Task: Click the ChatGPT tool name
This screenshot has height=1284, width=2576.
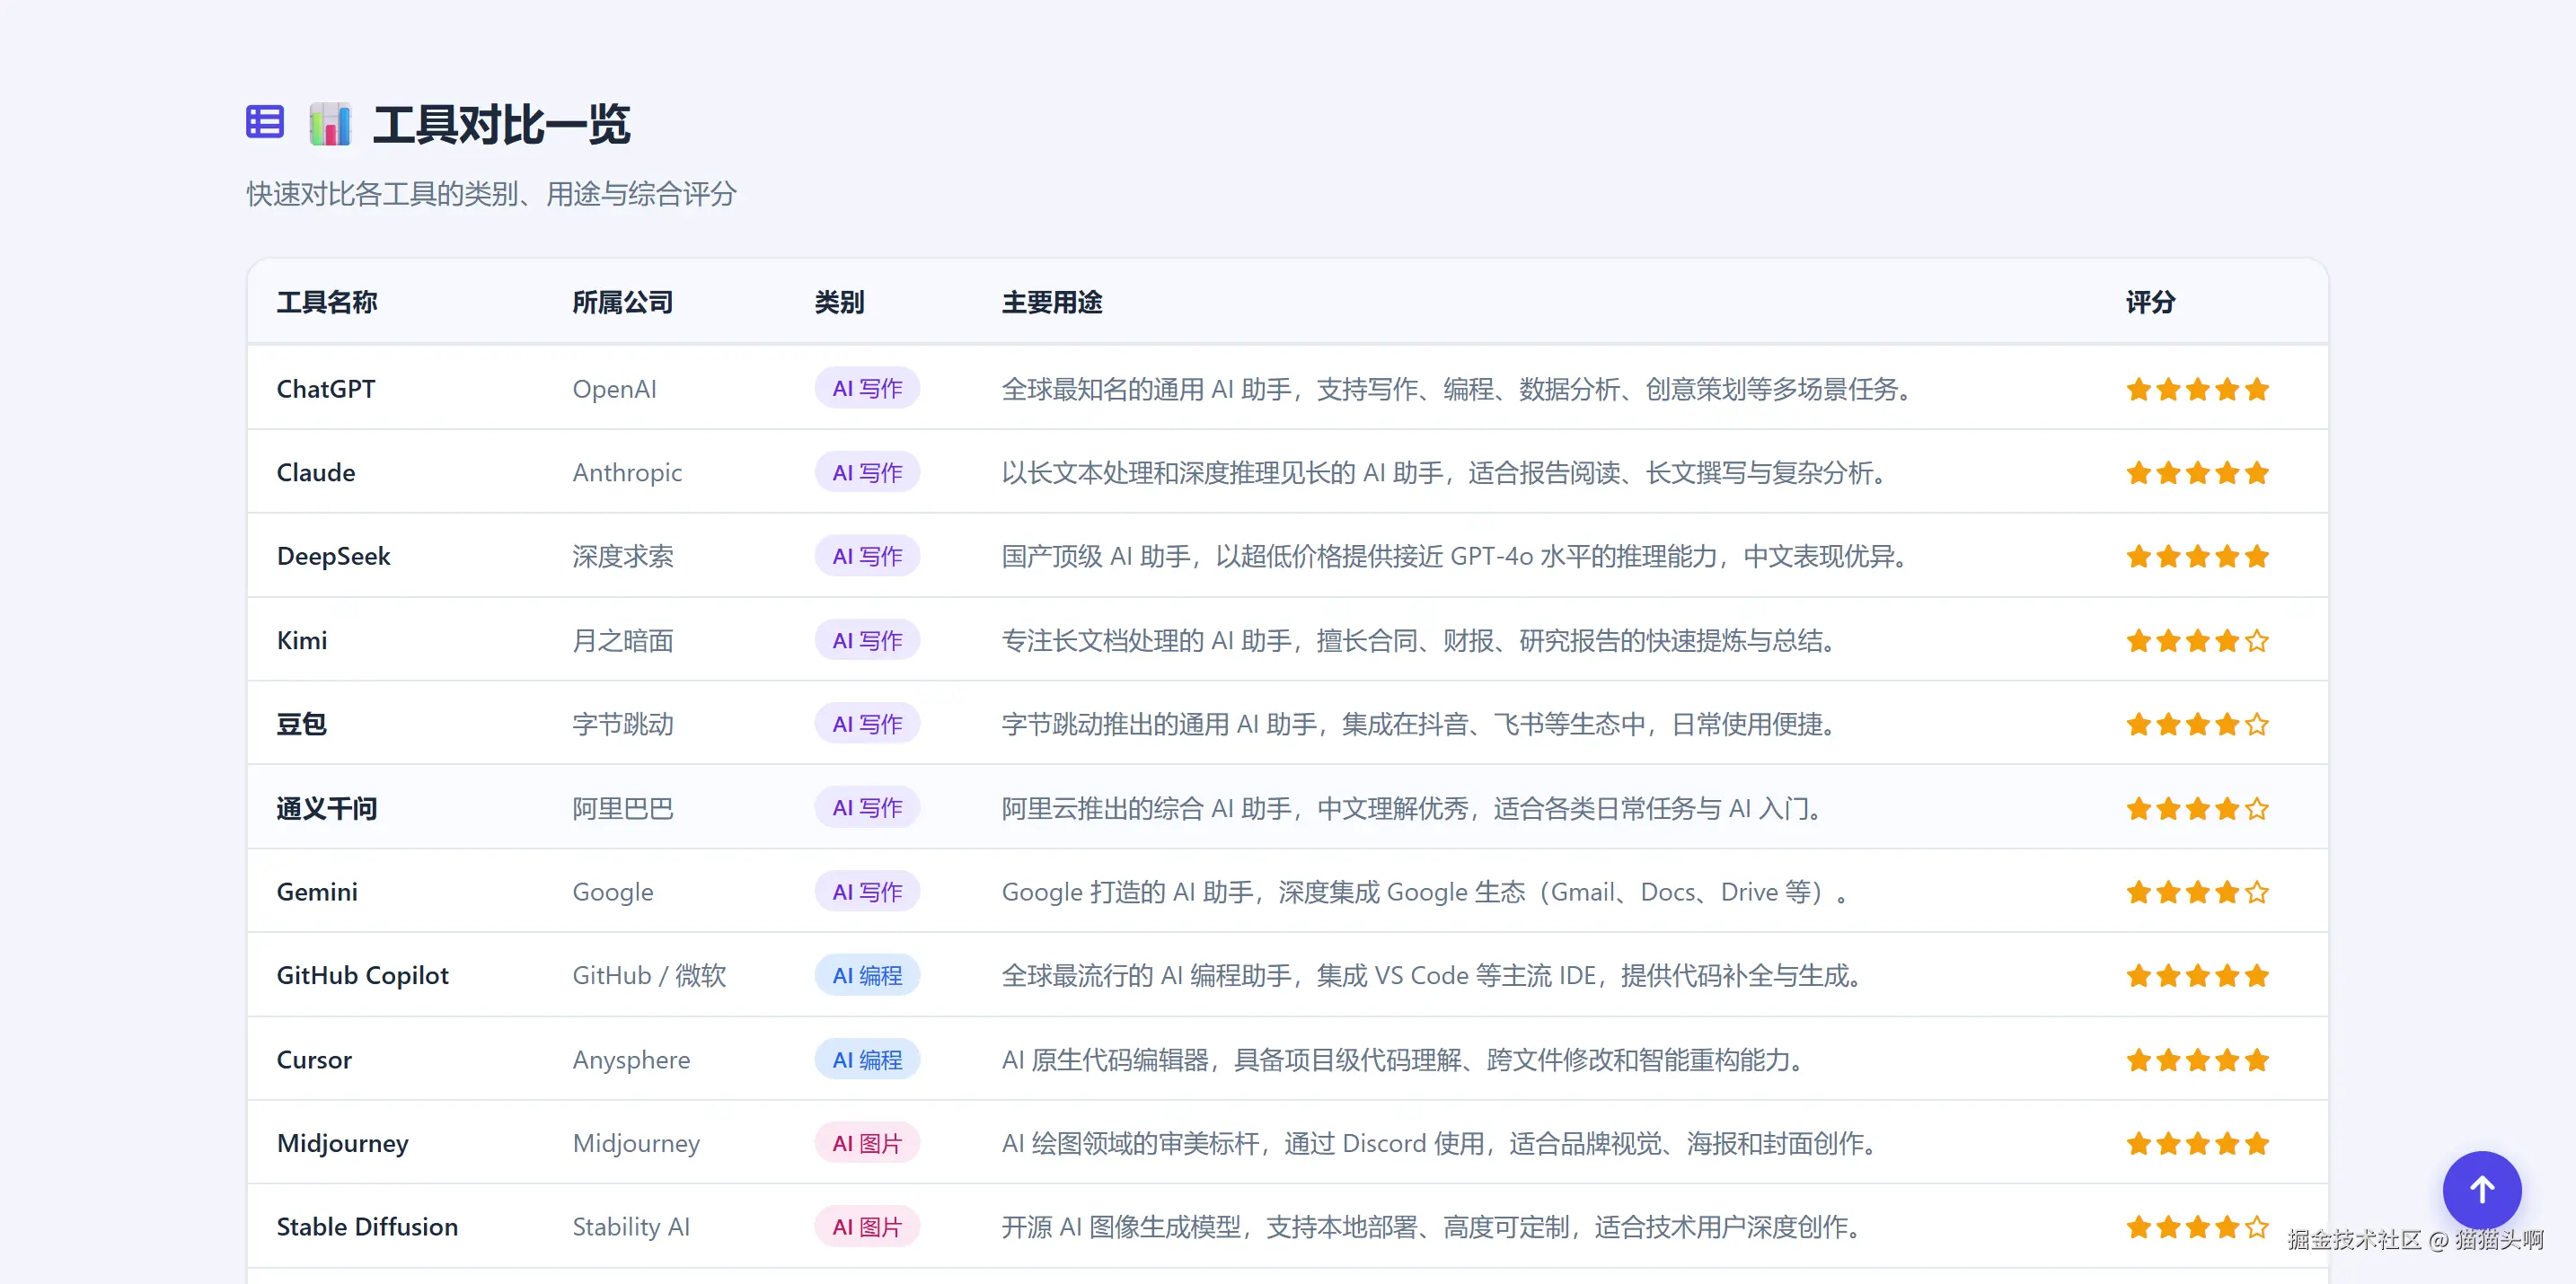Action: (x=326, y=389)
